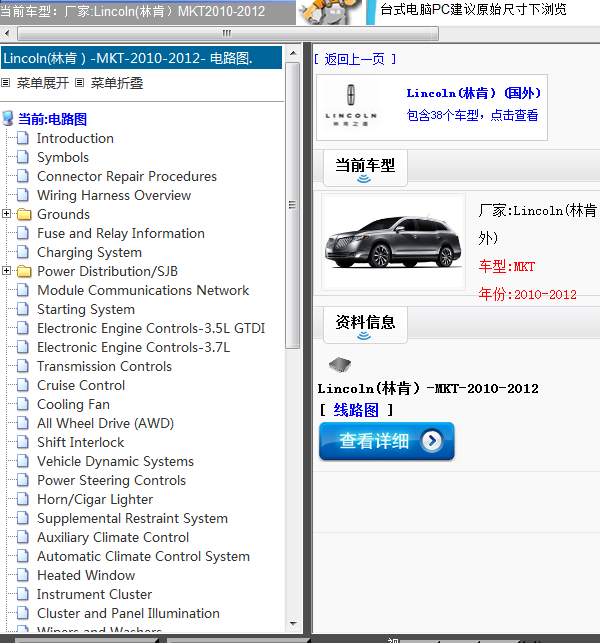Click the tree scrollbar up arrow
The image size is (600, 643).
pyautogui.click(x=293, y=53)
